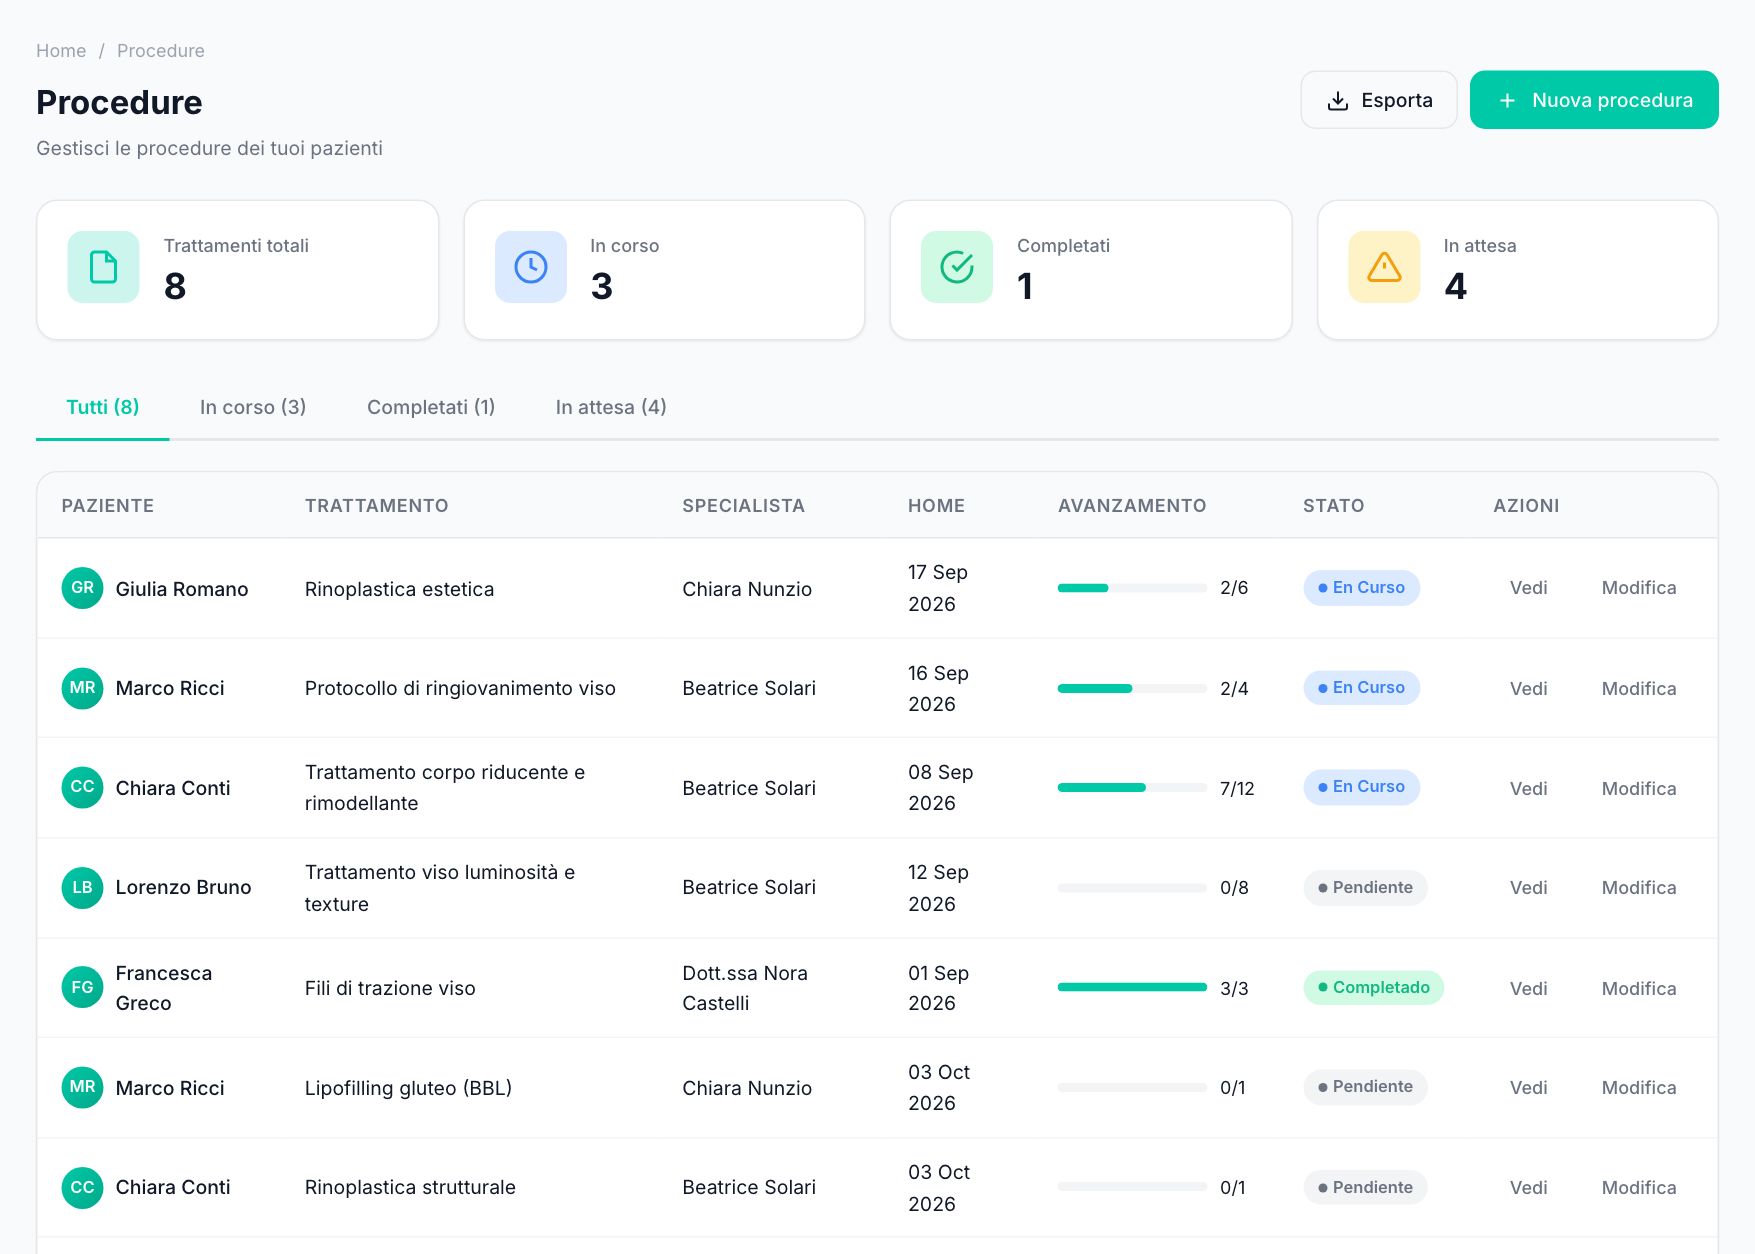Image resolution: width=1755 pixels, height=1254 pixels.
Task: Go to Home in the breadcrumb
Action: [x=61, y=51]
